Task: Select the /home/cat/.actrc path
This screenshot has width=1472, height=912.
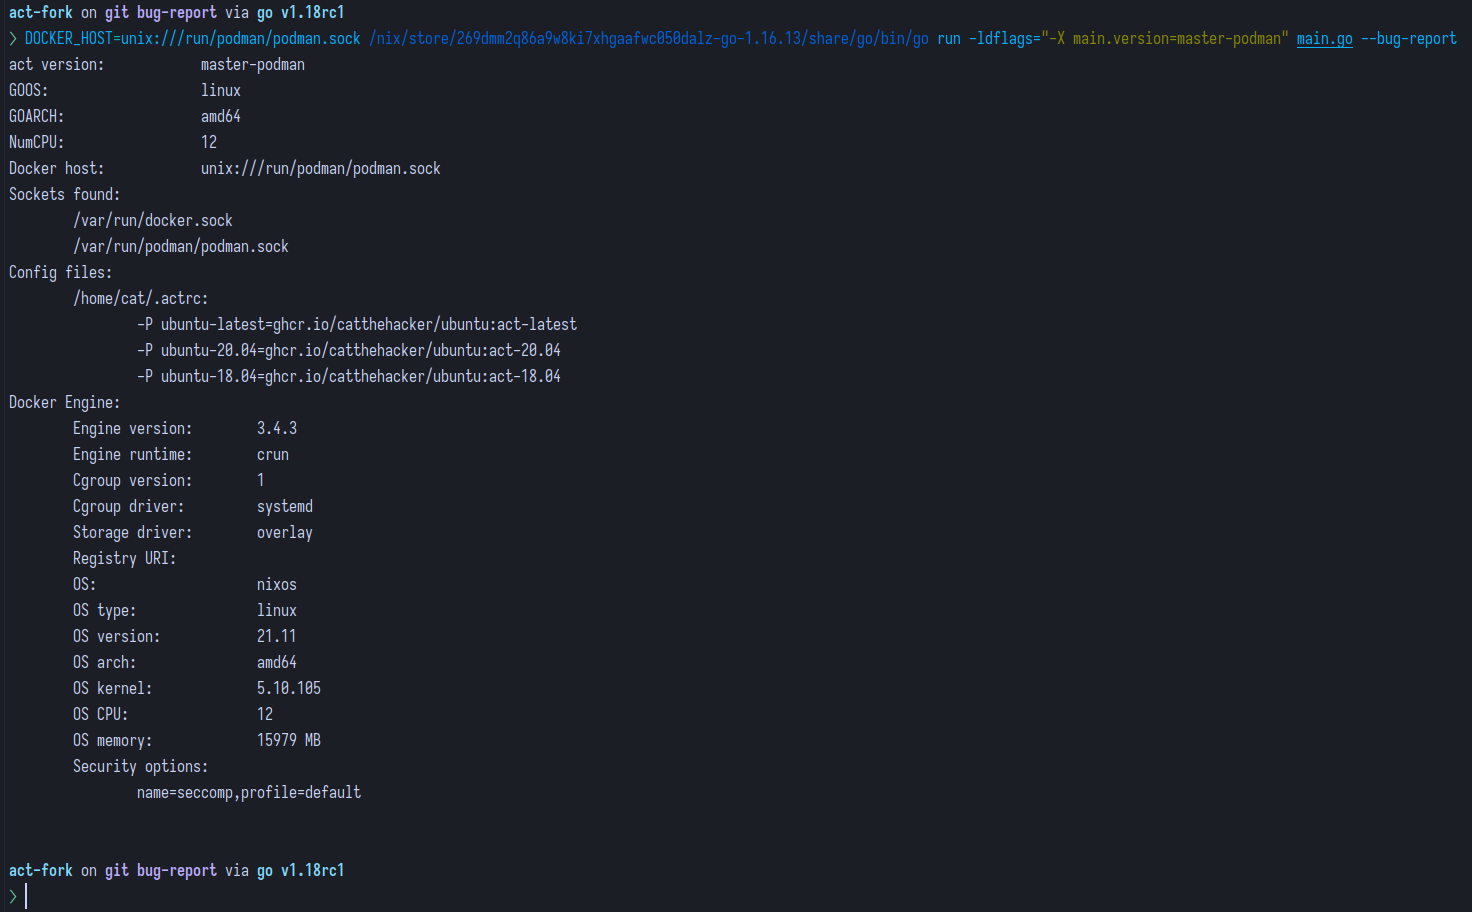Action: 141,299
